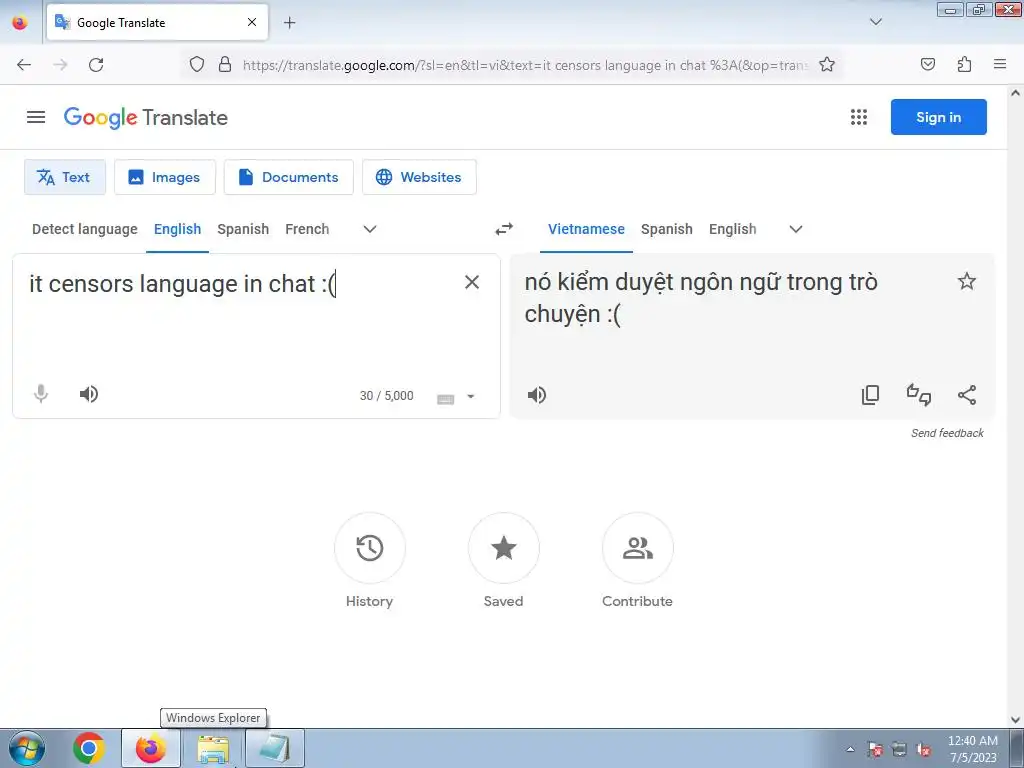The width and height of the screenshot is (1024, 768).
Task: Toggle the virtual keyboard icon
Action: (x=445, y=398)
